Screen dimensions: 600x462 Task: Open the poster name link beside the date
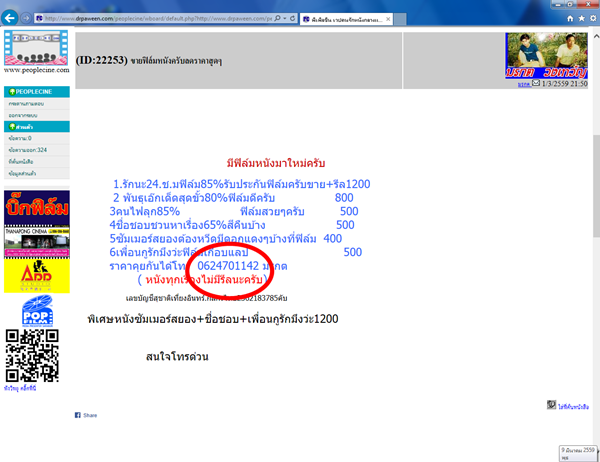(x=524, y=84)
